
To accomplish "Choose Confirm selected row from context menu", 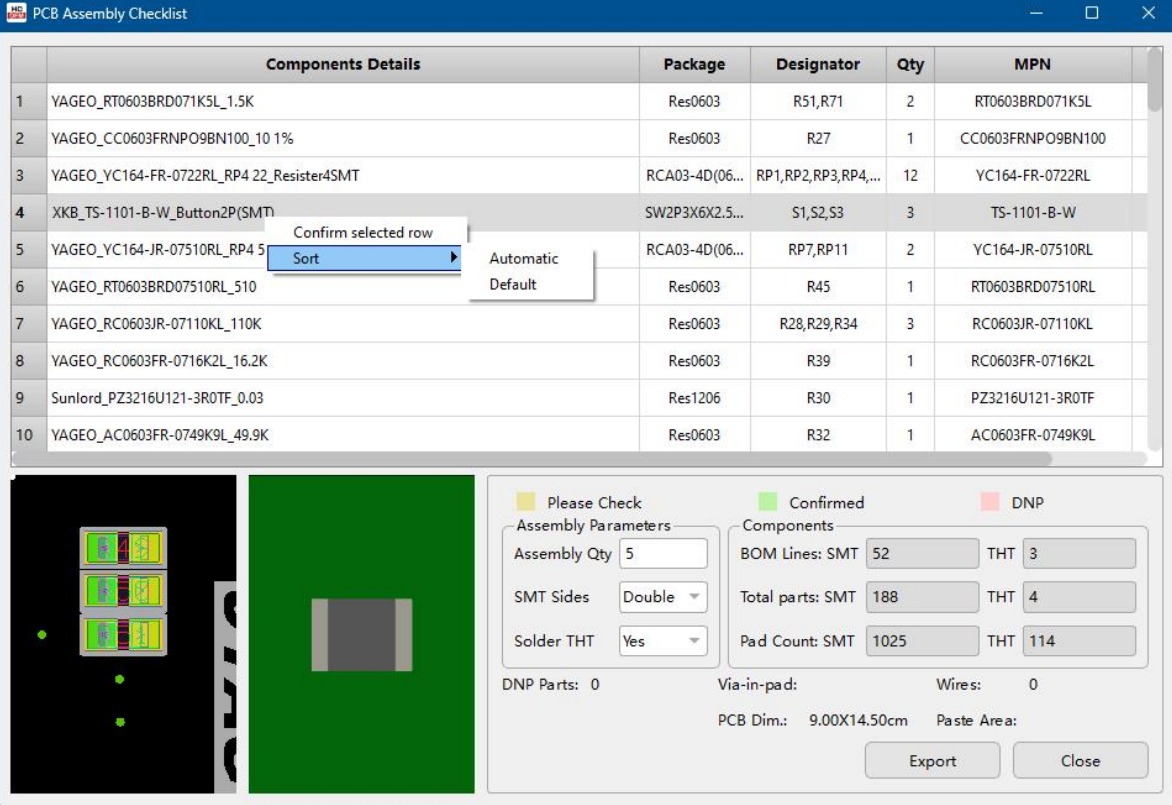I will click(363, 232).
